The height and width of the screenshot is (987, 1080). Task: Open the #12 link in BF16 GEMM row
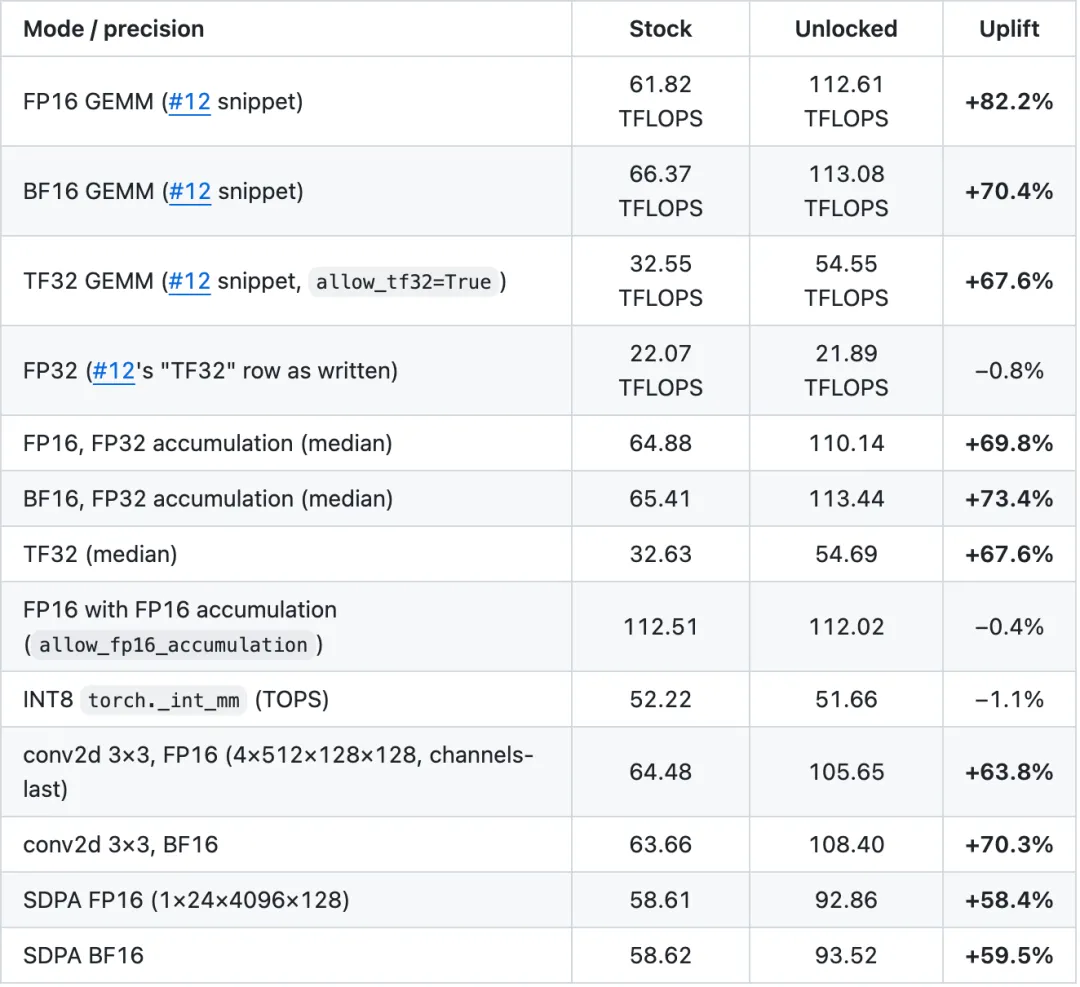[189, 191]
